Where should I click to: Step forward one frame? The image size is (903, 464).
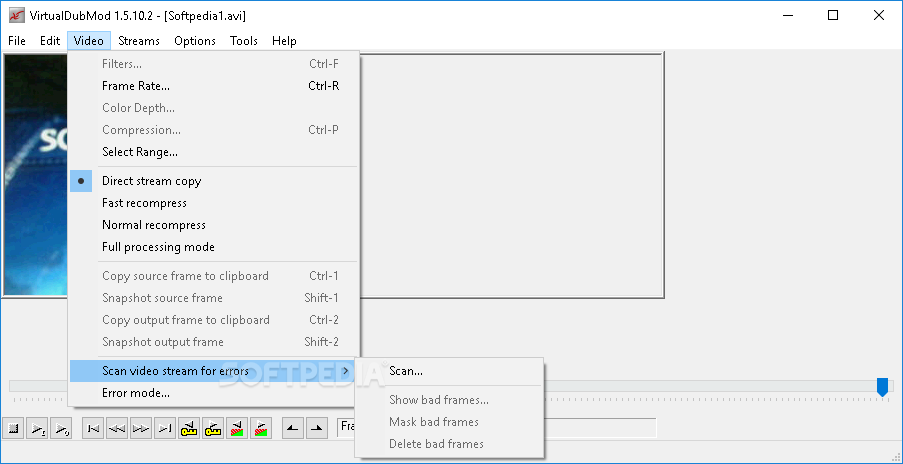tap(141, 428)
